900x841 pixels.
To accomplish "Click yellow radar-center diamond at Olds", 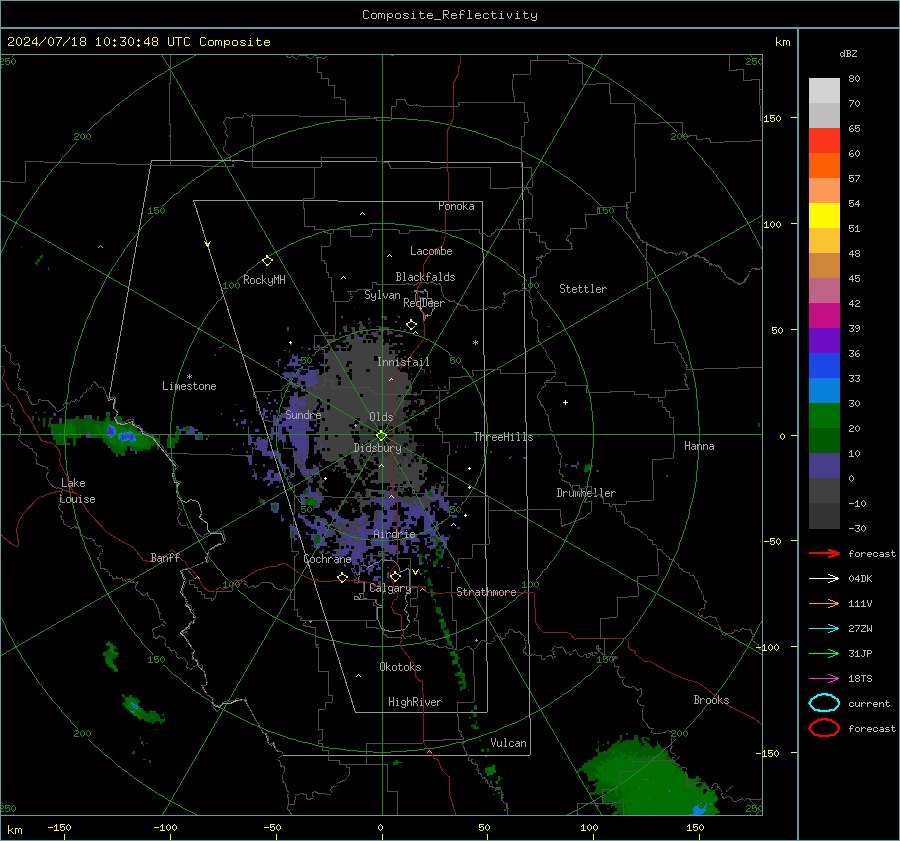I will click(381, 435).
